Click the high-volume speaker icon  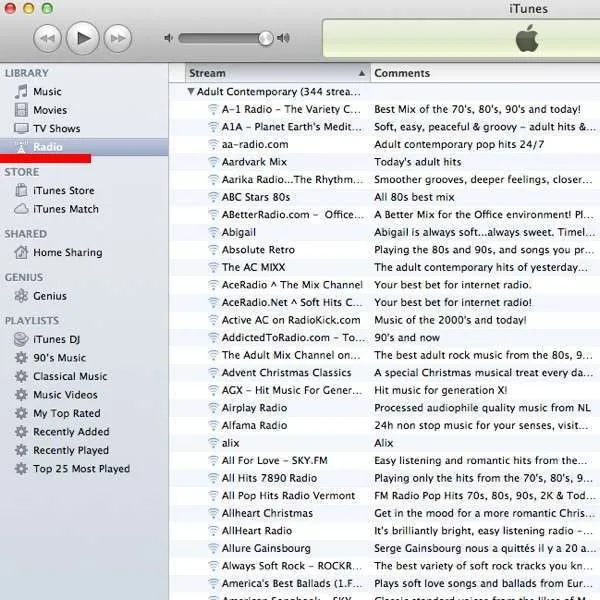pos(283,38)
